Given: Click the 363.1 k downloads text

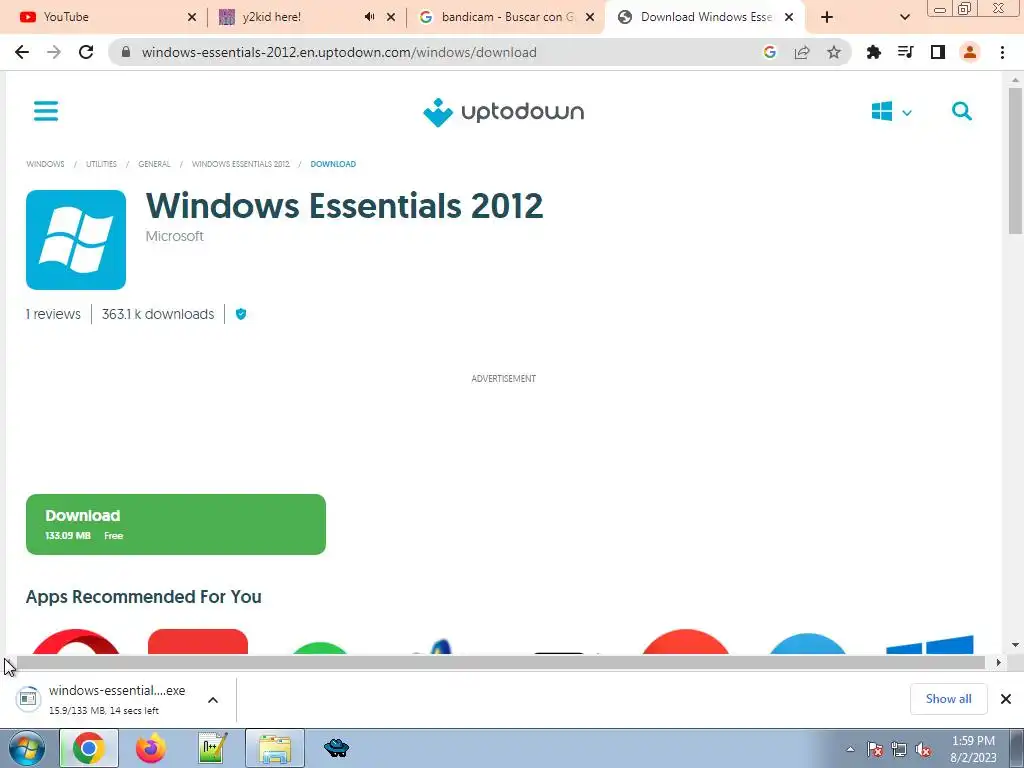Looking at the screenshot, I should (158, 314).
